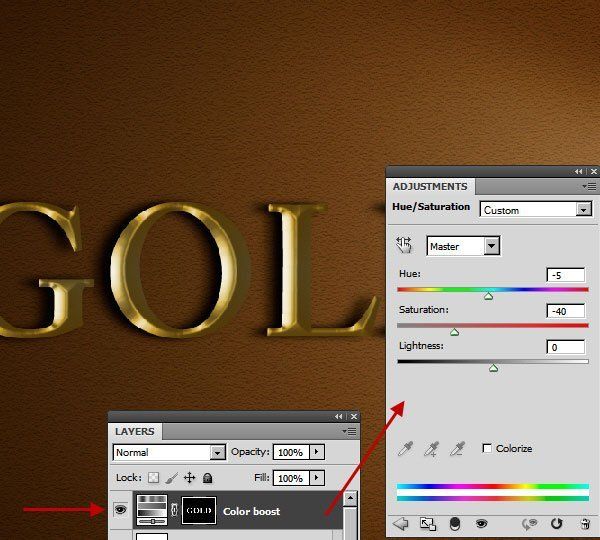Image resolution: width=600 pixels, height=540 pixels.
Task: Select the on-image targeted adjustment hand tool
Action: pyautogui.click(x=404, y=245)
